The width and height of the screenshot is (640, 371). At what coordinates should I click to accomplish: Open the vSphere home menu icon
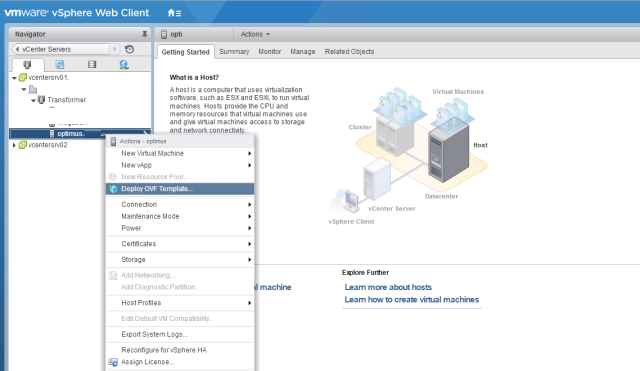pyautogui.click(x=174, y=13)
